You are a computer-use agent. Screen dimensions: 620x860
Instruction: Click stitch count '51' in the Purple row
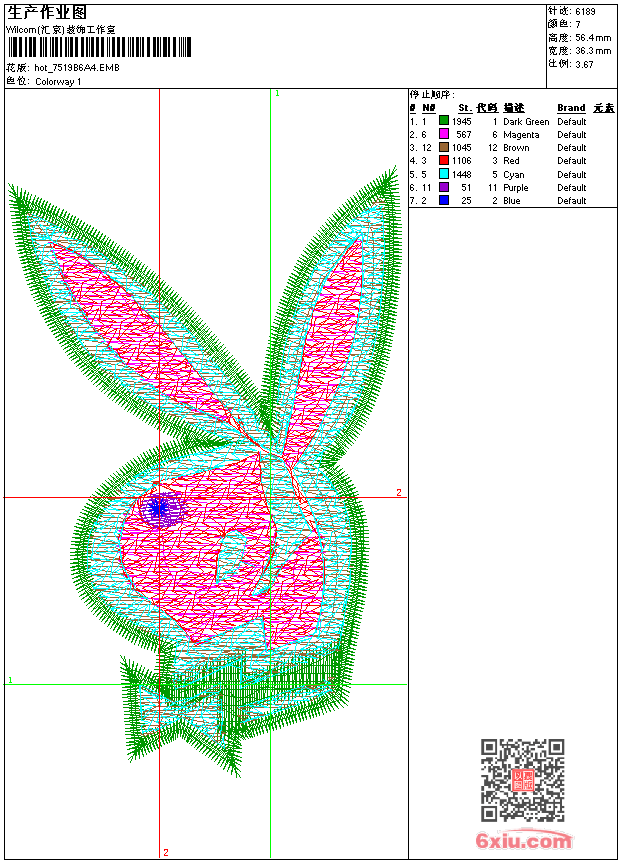(x=466, y=188)
